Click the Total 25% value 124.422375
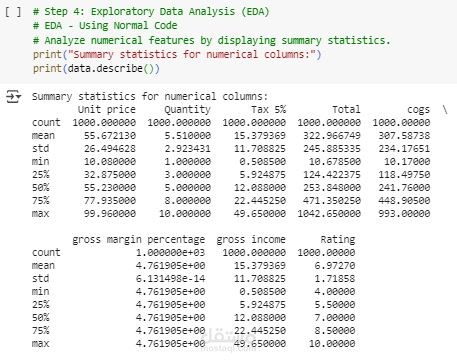457x360 pixels. [x=332, y=175]
